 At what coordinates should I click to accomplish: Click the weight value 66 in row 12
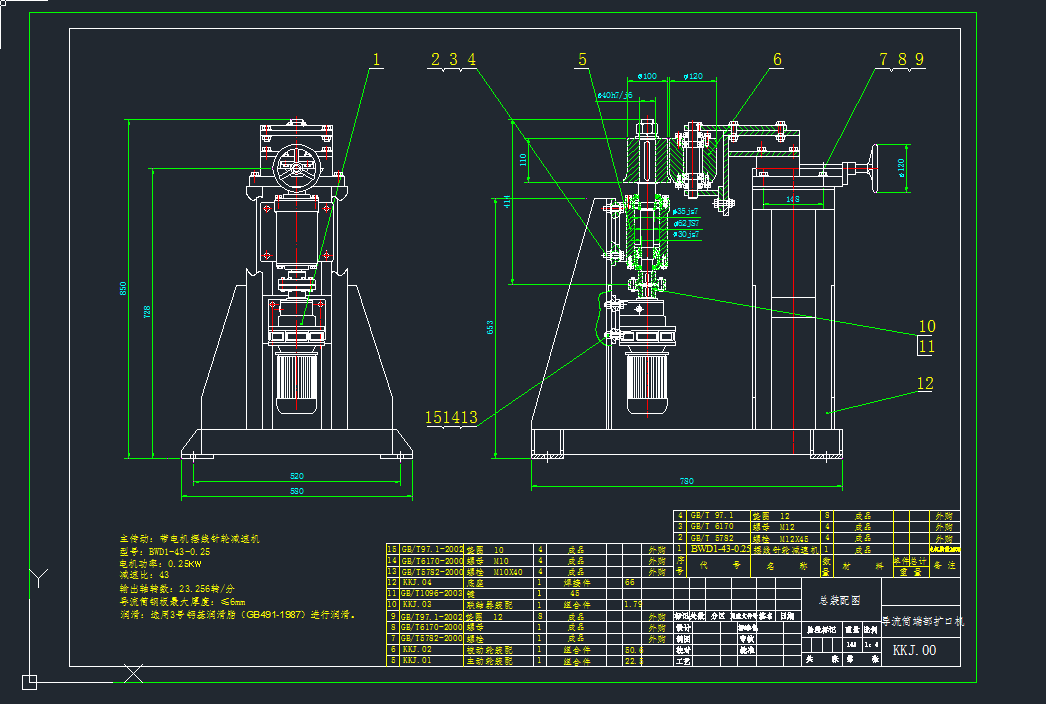tap(630, 583)
